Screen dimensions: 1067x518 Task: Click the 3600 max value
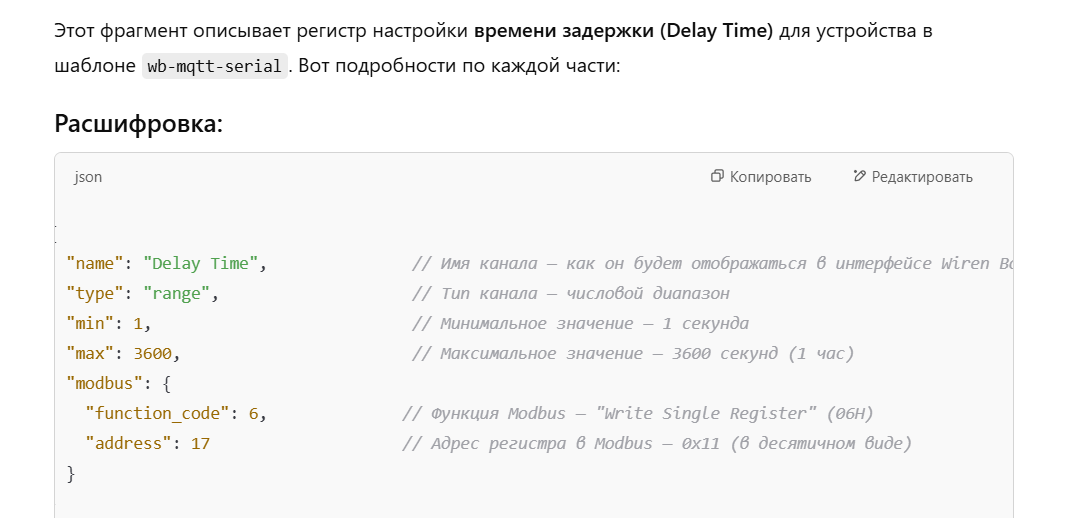(x=152, y=353)
